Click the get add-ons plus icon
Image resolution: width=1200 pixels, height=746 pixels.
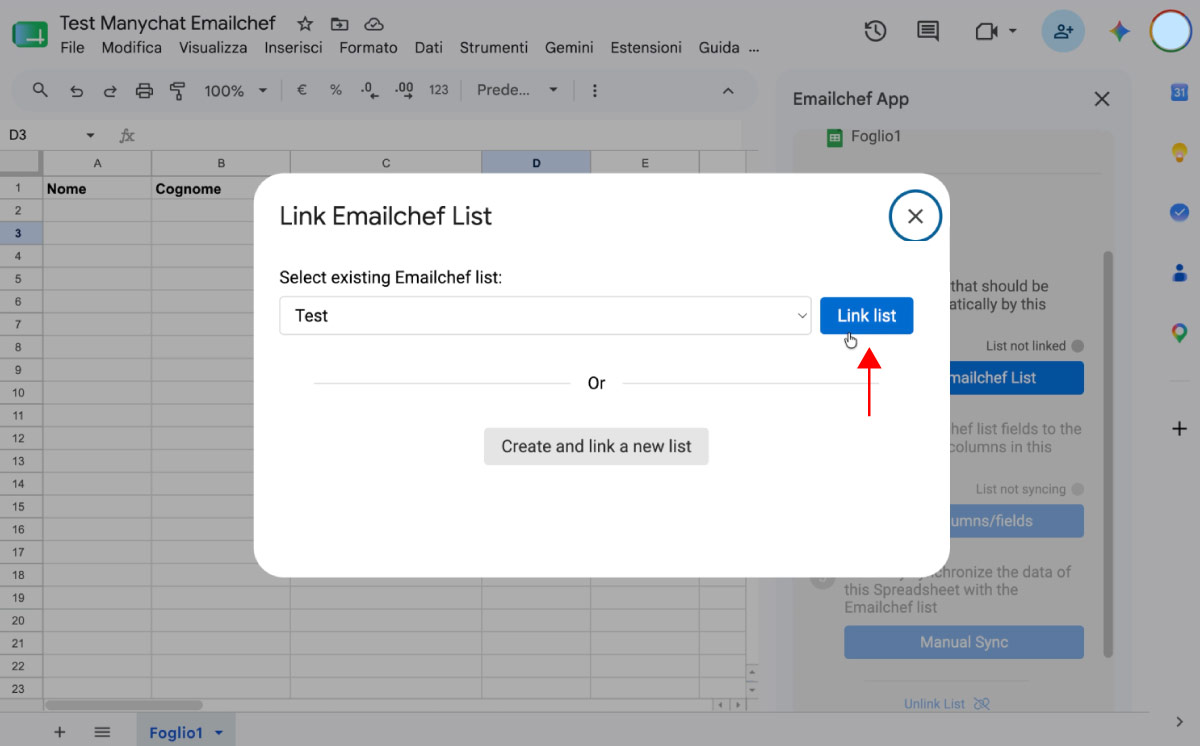coord(1179,429)
